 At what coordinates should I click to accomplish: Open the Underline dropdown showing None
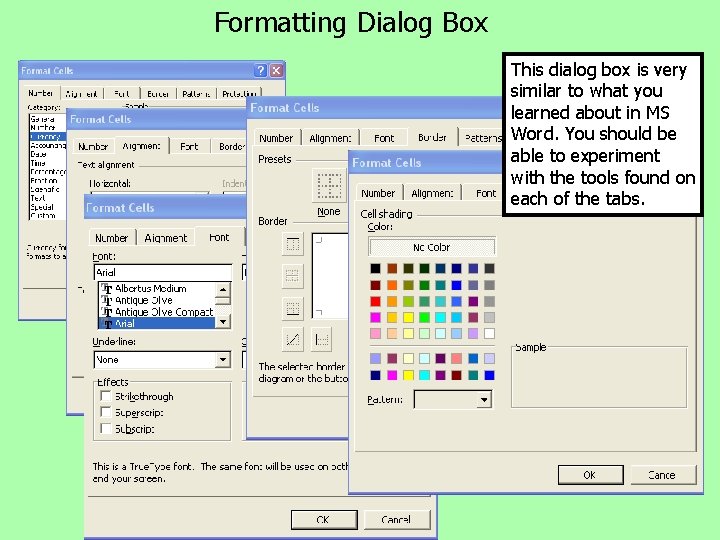coord(223,360)
